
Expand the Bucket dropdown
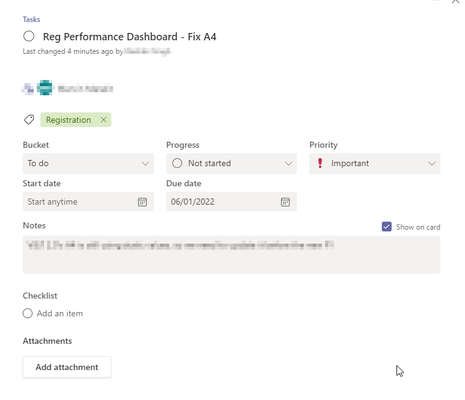88,163
